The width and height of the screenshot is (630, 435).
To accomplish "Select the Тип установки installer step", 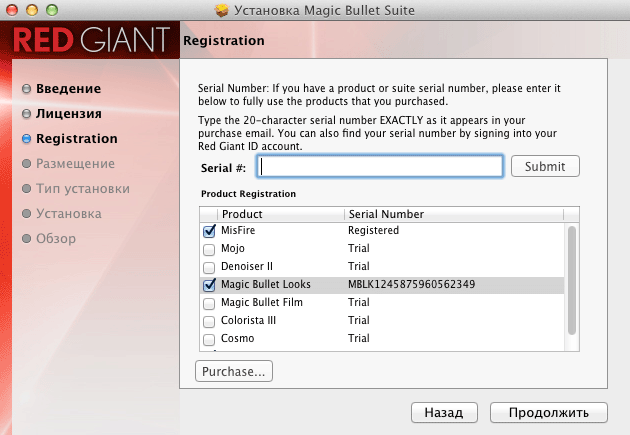I will [x=76, y=188].
